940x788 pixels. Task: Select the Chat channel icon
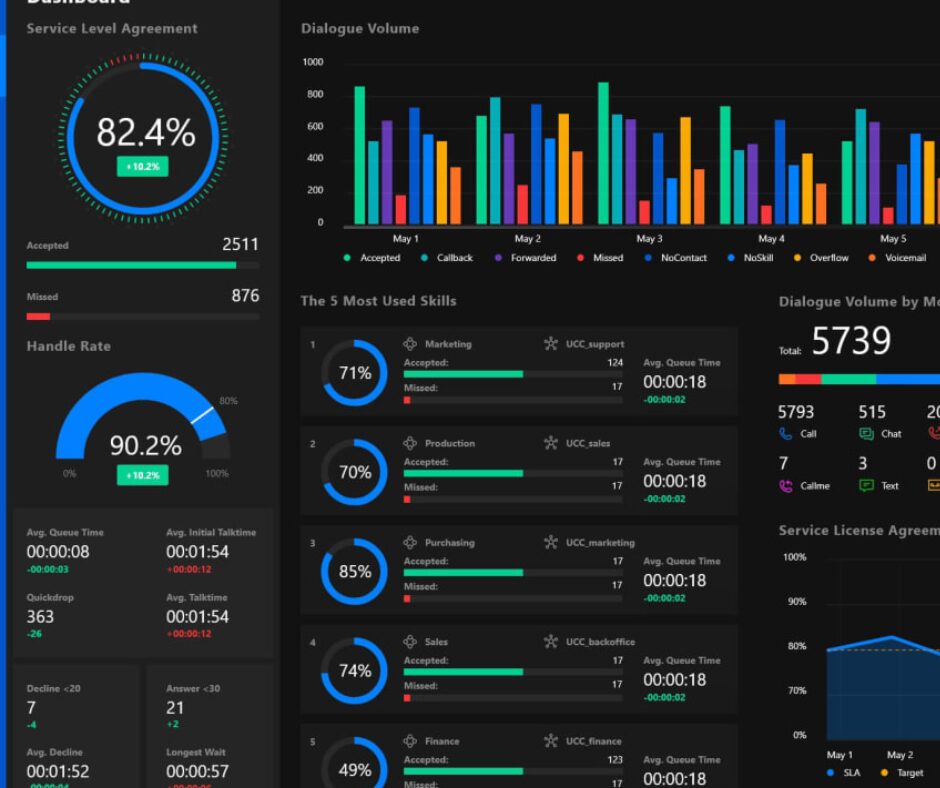[866, 434]
